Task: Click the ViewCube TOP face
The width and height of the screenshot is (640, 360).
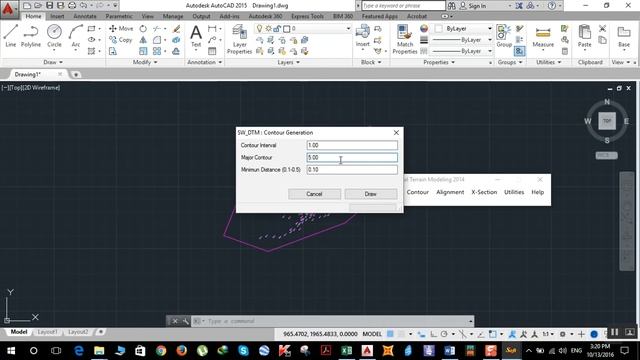Action: [x=607, y=121]
